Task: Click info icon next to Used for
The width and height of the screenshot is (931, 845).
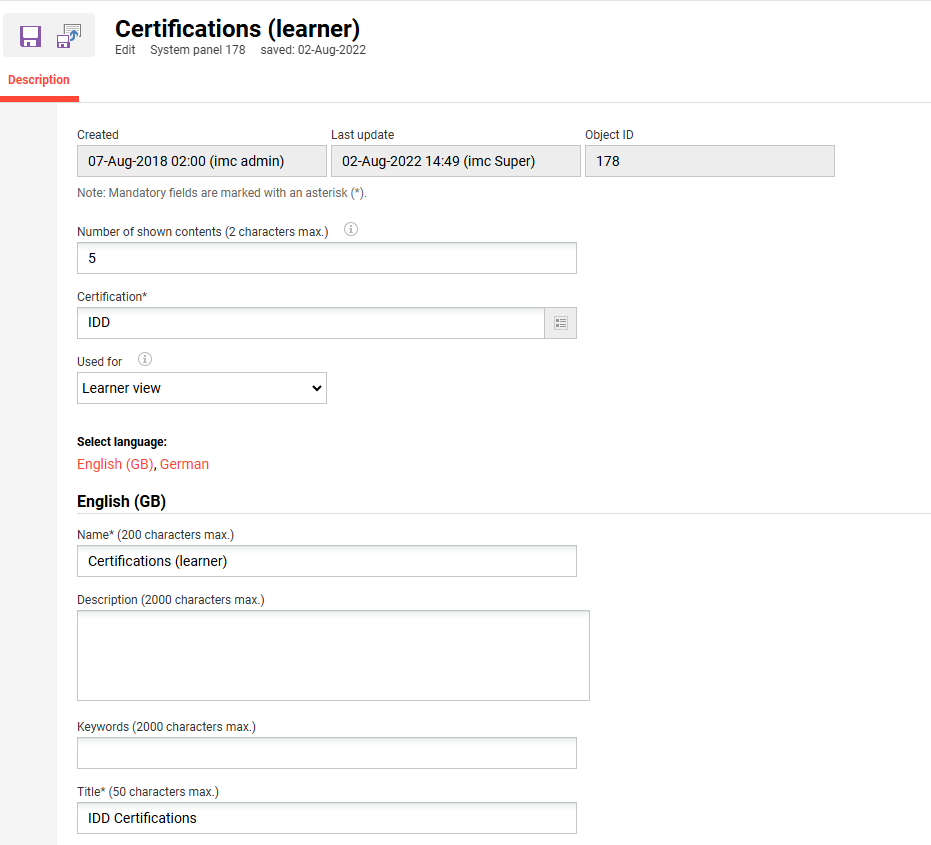Action: [x=145, y=359]
